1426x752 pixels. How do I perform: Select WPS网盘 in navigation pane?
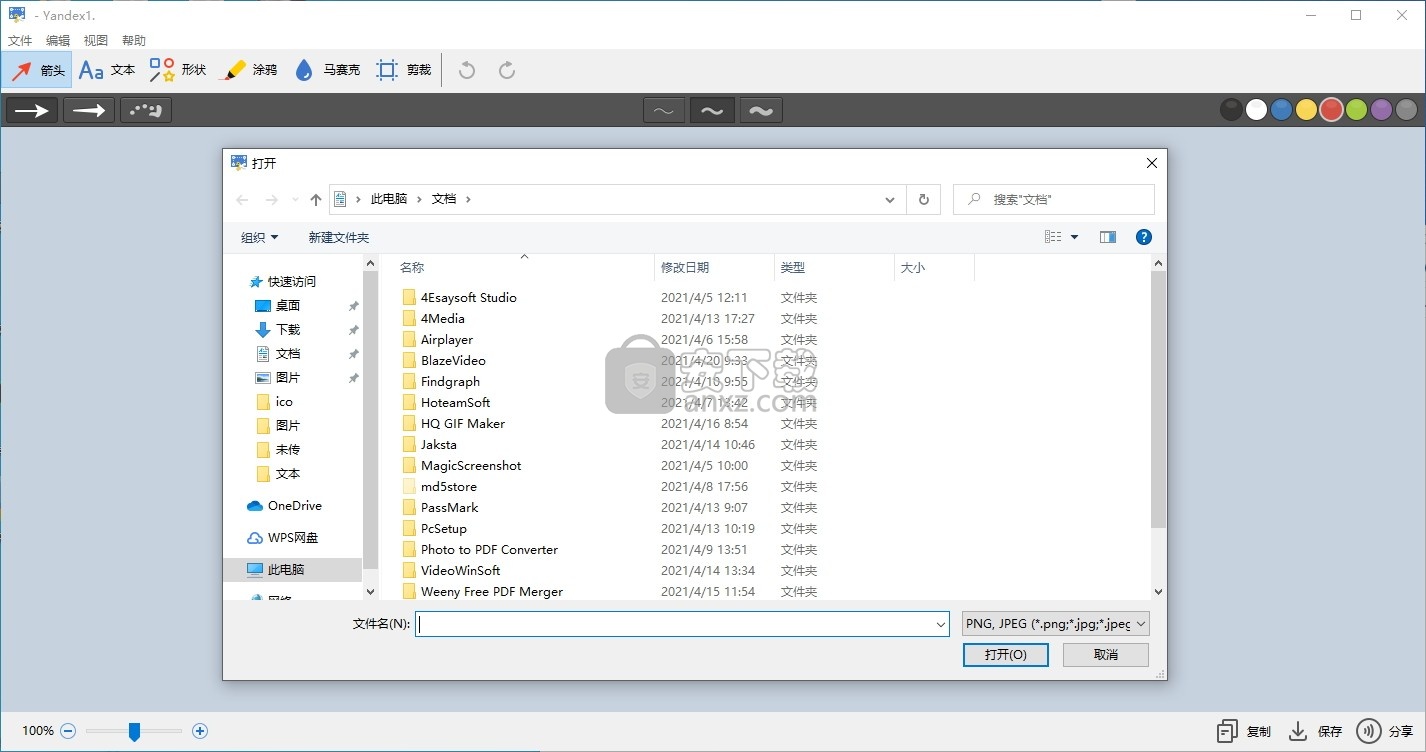292,538
